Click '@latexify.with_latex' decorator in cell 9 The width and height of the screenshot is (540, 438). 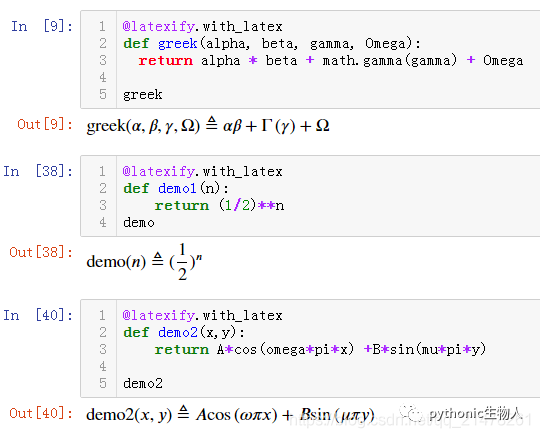pyautogui.click(x=202, y=27)
